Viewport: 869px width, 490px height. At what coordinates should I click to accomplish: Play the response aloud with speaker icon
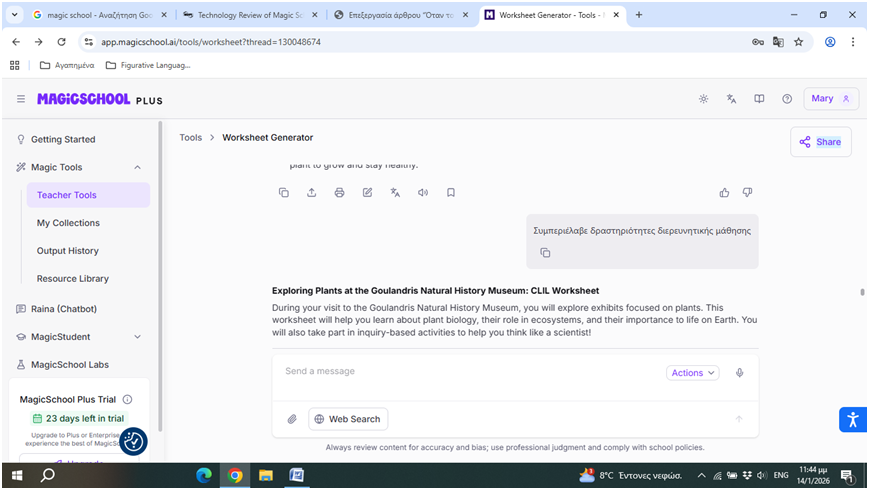click(423, 193)
